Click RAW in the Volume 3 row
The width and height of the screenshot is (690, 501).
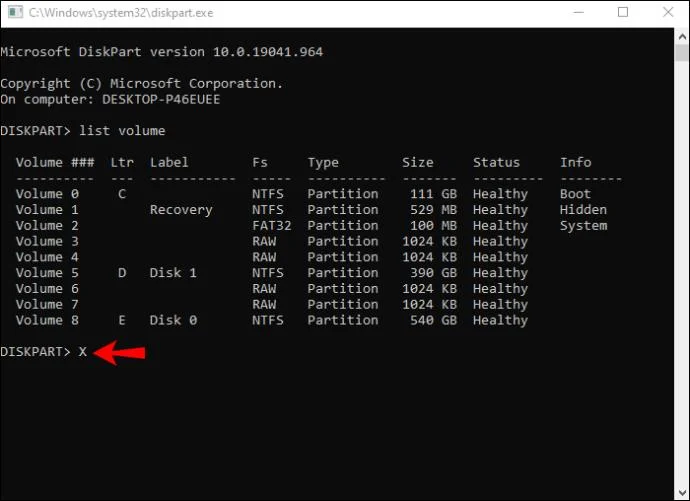coord(264,241)
